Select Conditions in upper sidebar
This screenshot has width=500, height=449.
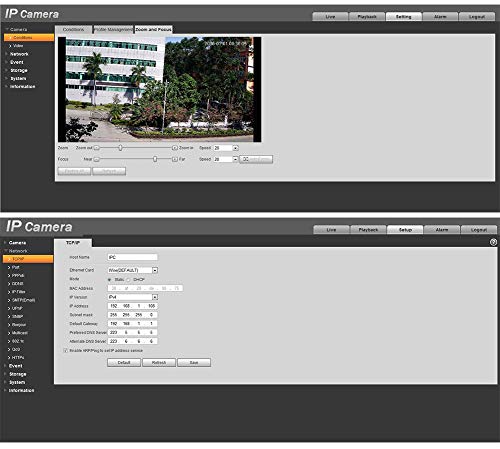[29, 37]
